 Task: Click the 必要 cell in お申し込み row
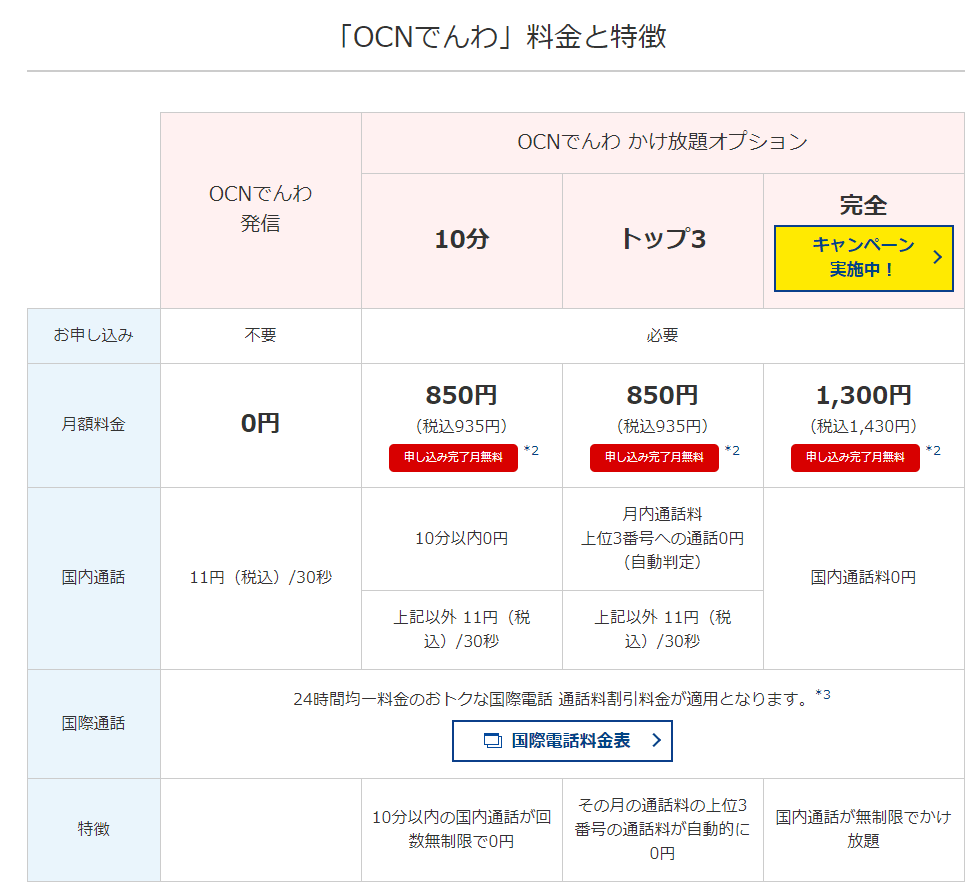[663, 336]
